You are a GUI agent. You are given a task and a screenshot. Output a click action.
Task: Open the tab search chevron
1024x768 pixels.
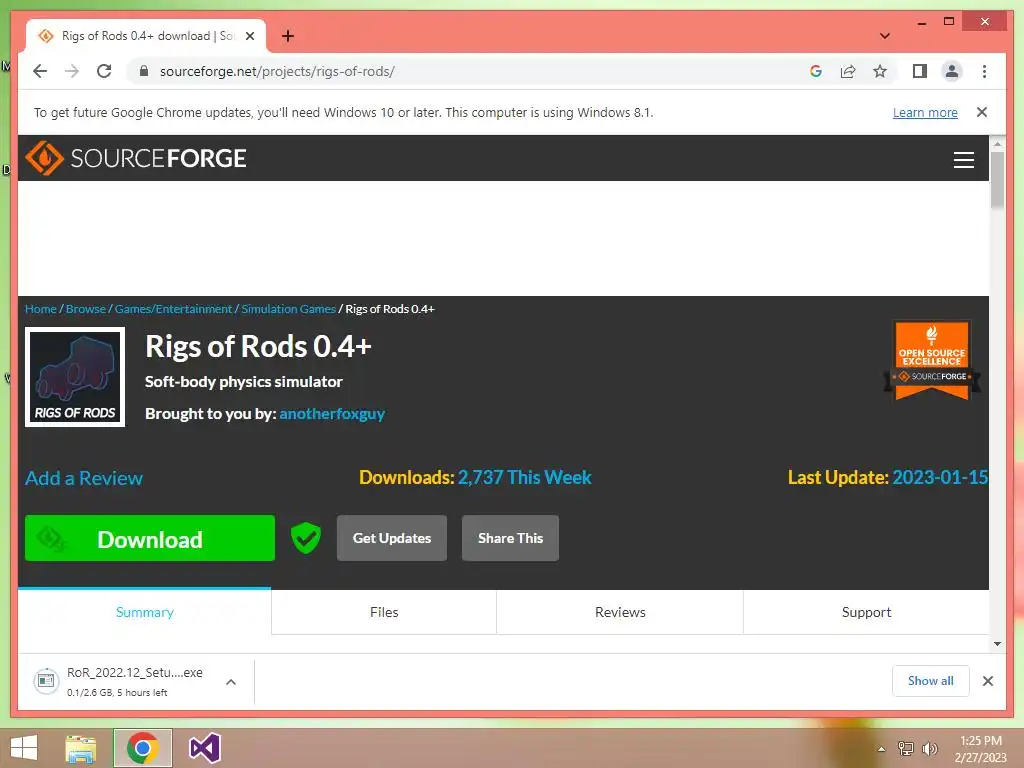(884, 36)
